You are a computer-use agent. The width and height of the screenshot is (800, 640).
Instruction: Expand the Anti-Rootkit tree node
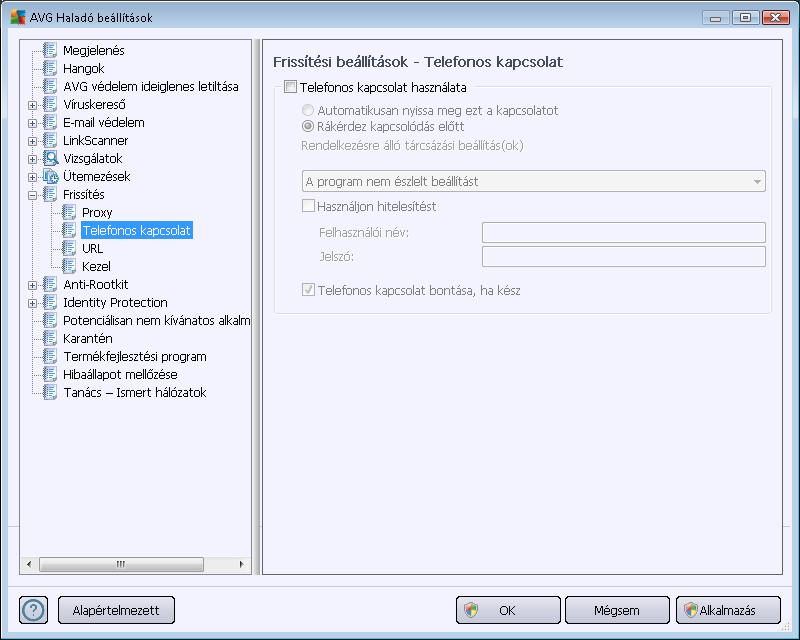coord(33,285)
